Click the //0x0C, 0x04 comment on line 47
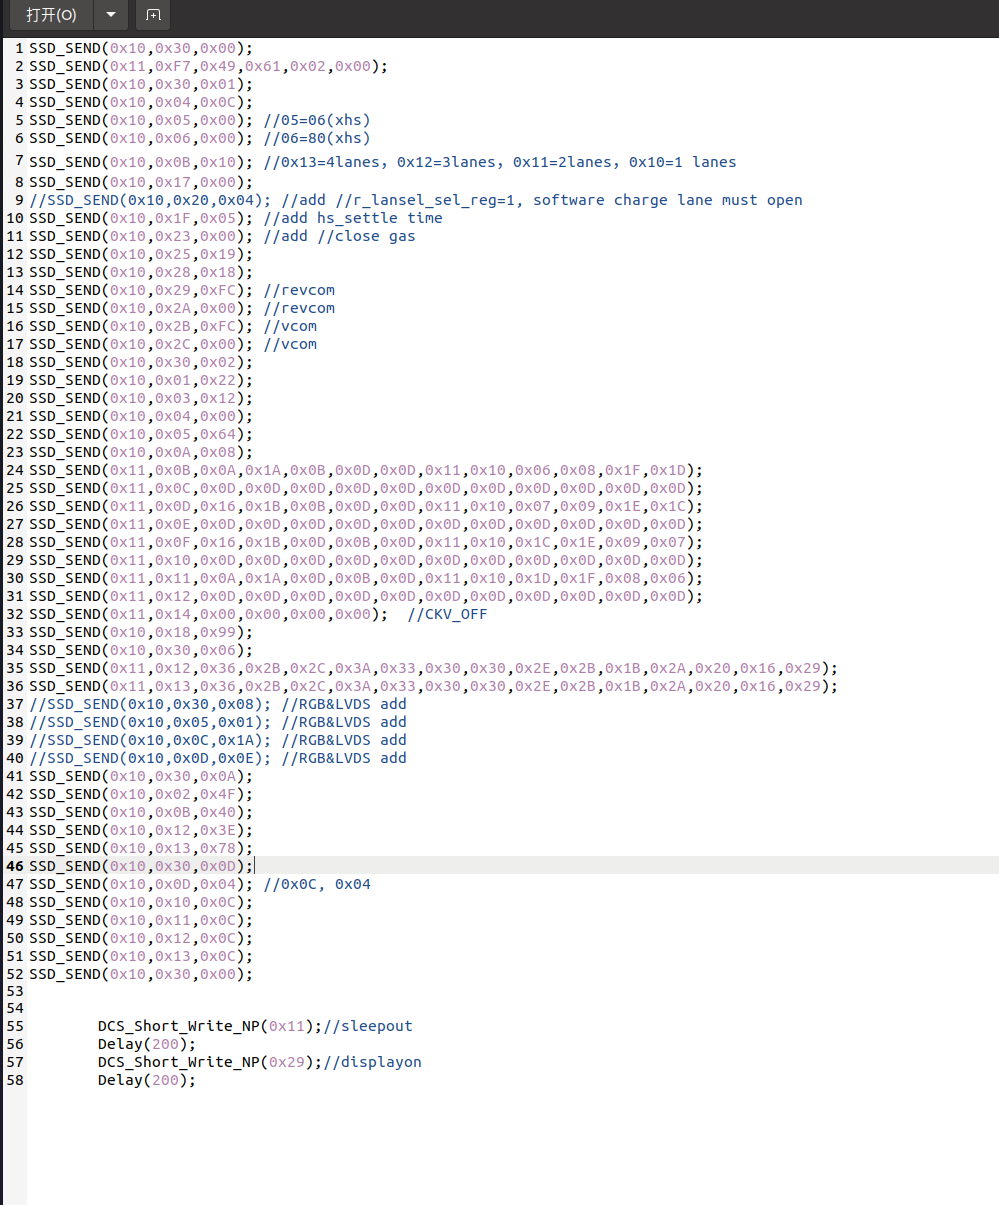999x1205 pixels. coord(317,884)
